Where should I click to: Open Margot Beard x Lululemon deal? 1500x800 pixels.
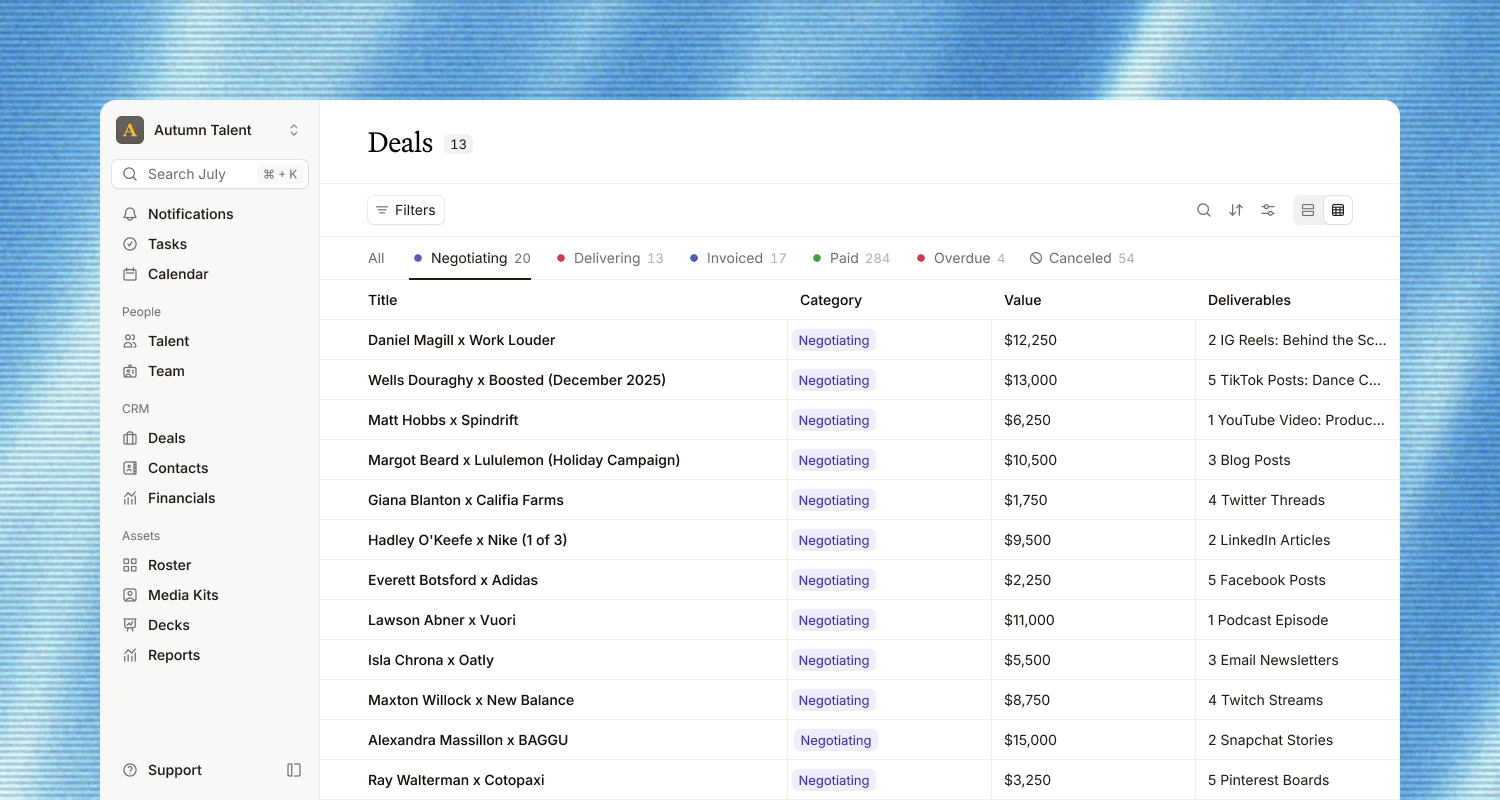524,460
